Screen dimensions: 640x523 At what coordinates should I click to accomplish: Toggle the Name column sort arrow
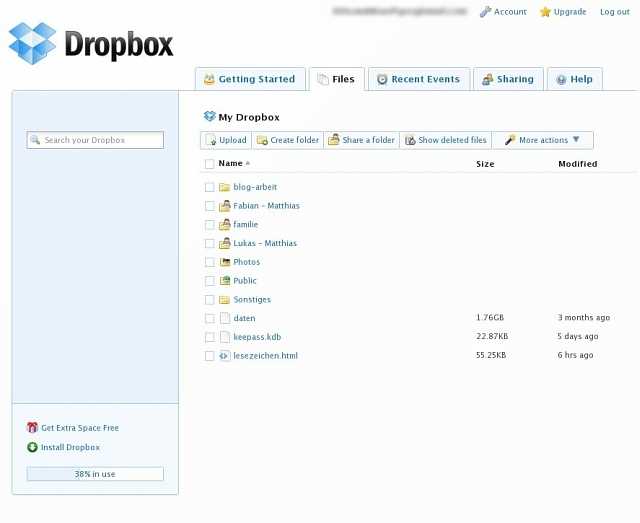point(247,163)
